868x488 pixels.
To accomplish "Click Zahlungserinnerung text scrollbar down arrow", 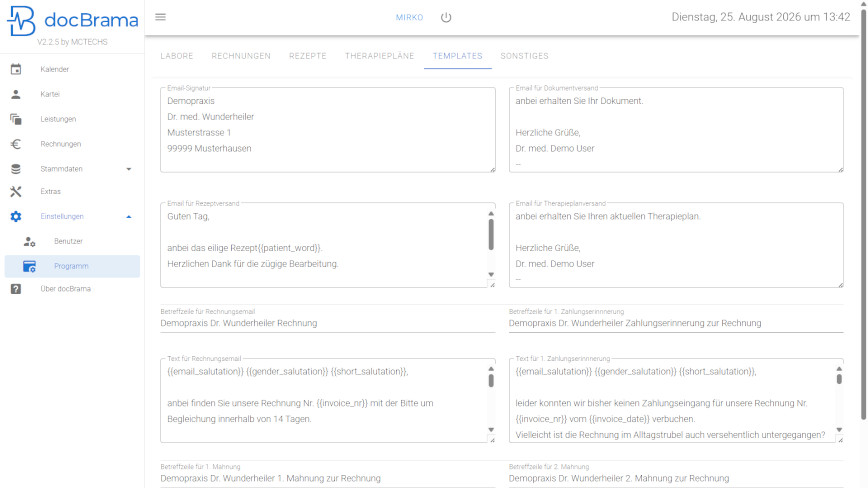I will pyautogui.click(x=839, y=430).
